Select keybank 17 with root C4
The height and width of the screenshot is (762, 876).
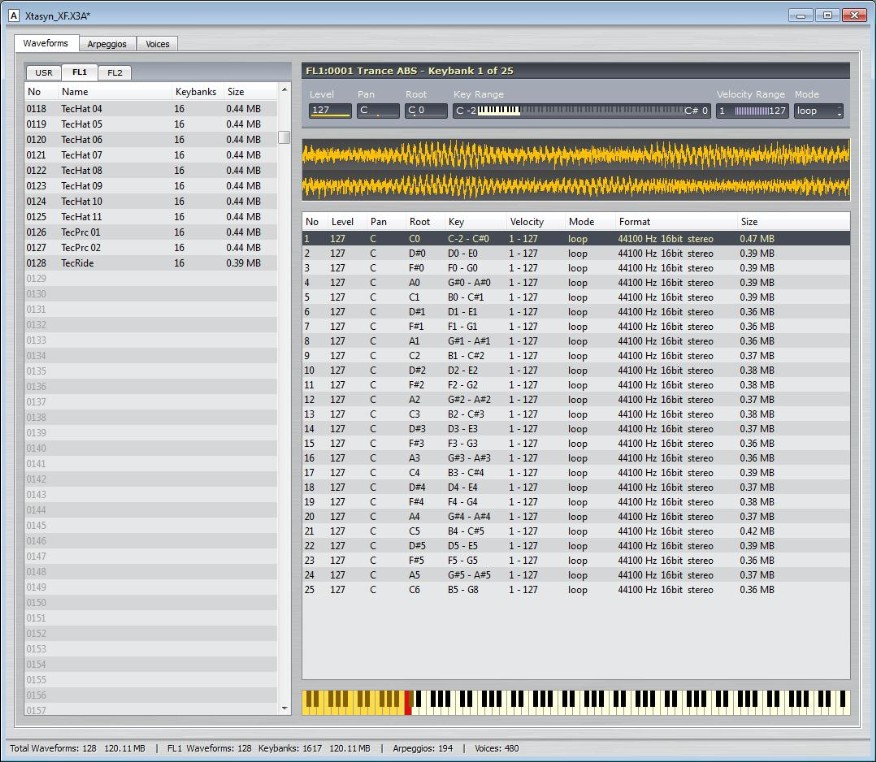pos(576,473)
